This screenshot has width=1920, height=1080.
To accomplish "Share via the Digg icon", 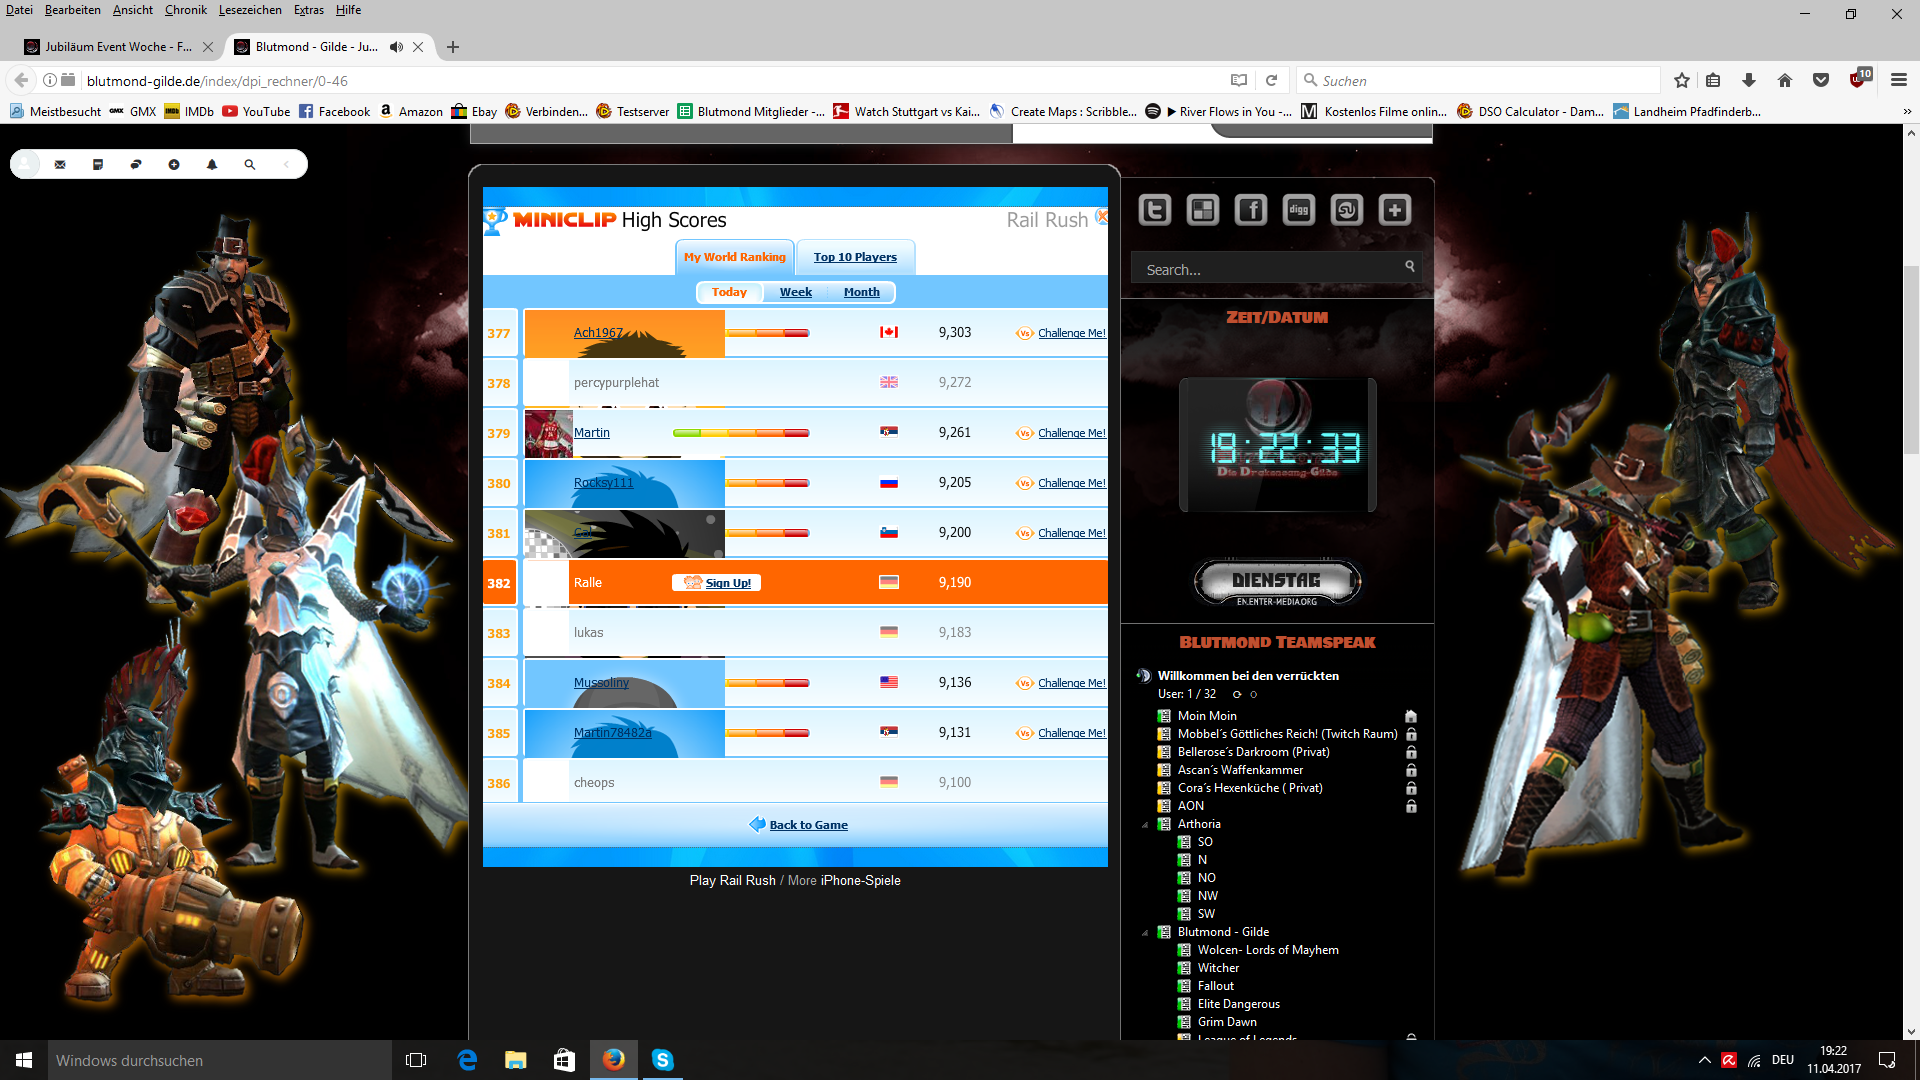I will pos(1299,210).
